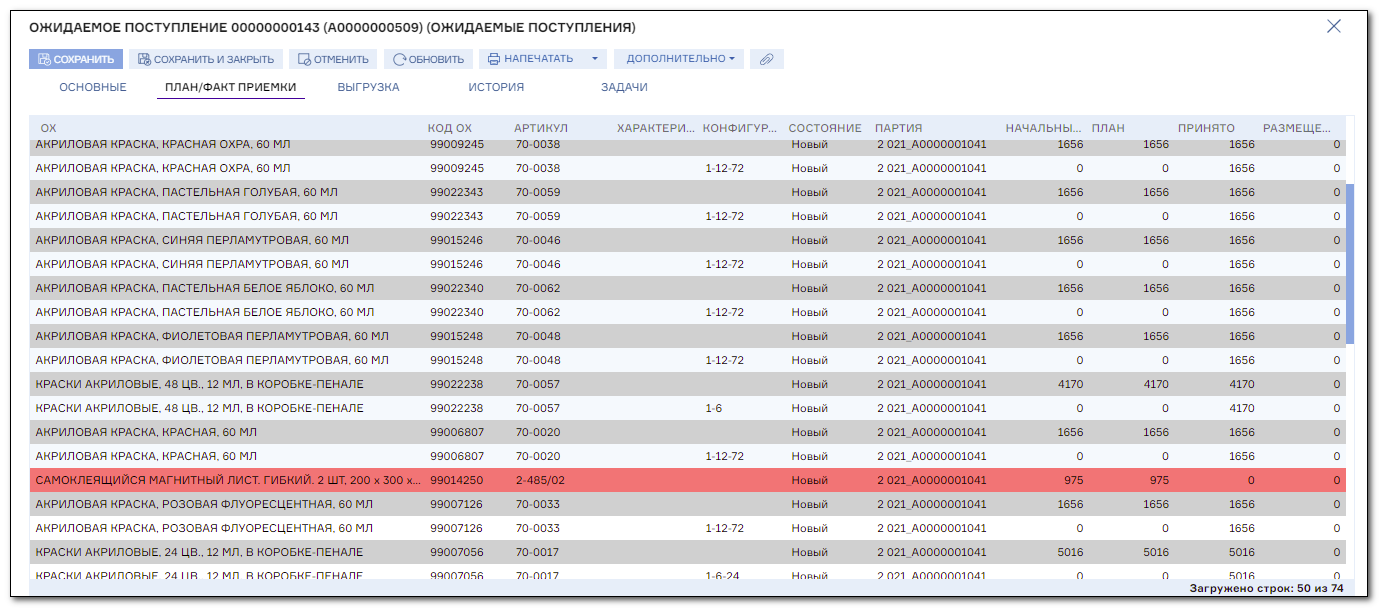Select the red Самоклеящийся магнитный лист row name
Viewport: 1379px width, 608px height.
click(x=229, y=480)
